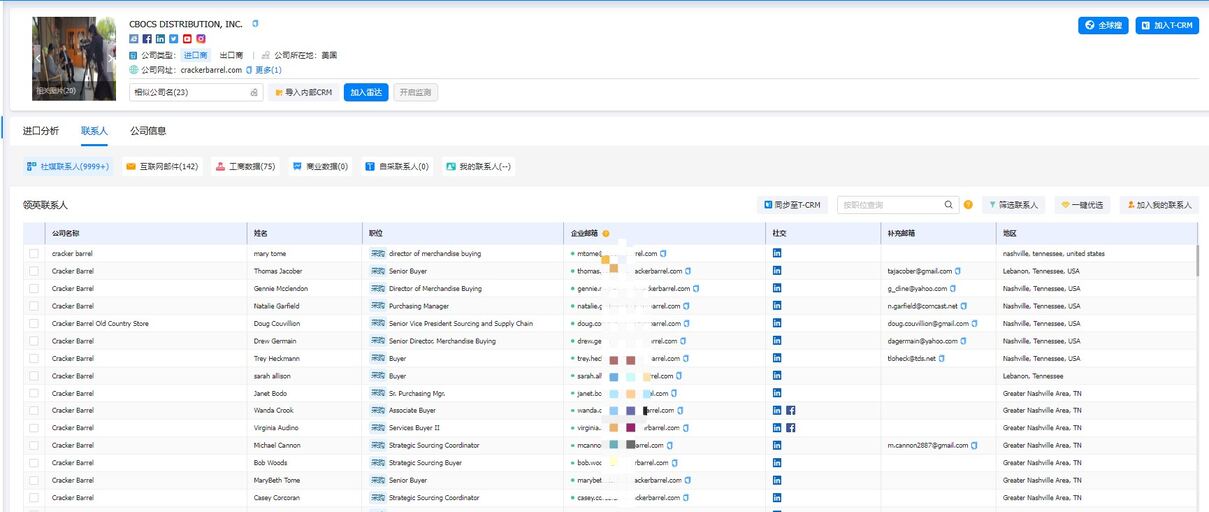
Task: Select the 进口商 company type tag
Action: [x=195, y=55]
